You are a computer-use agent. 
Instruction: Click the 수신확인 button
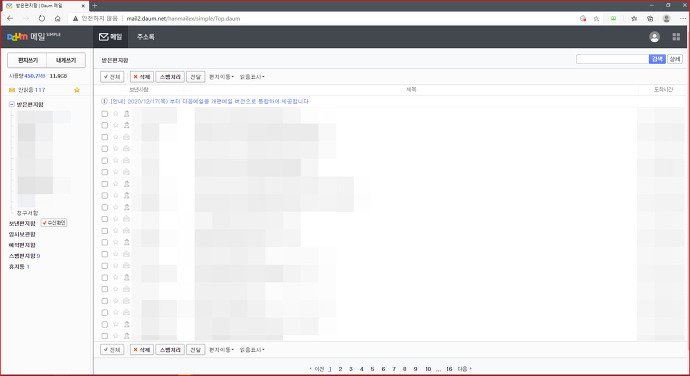click(x=54, y=223)
